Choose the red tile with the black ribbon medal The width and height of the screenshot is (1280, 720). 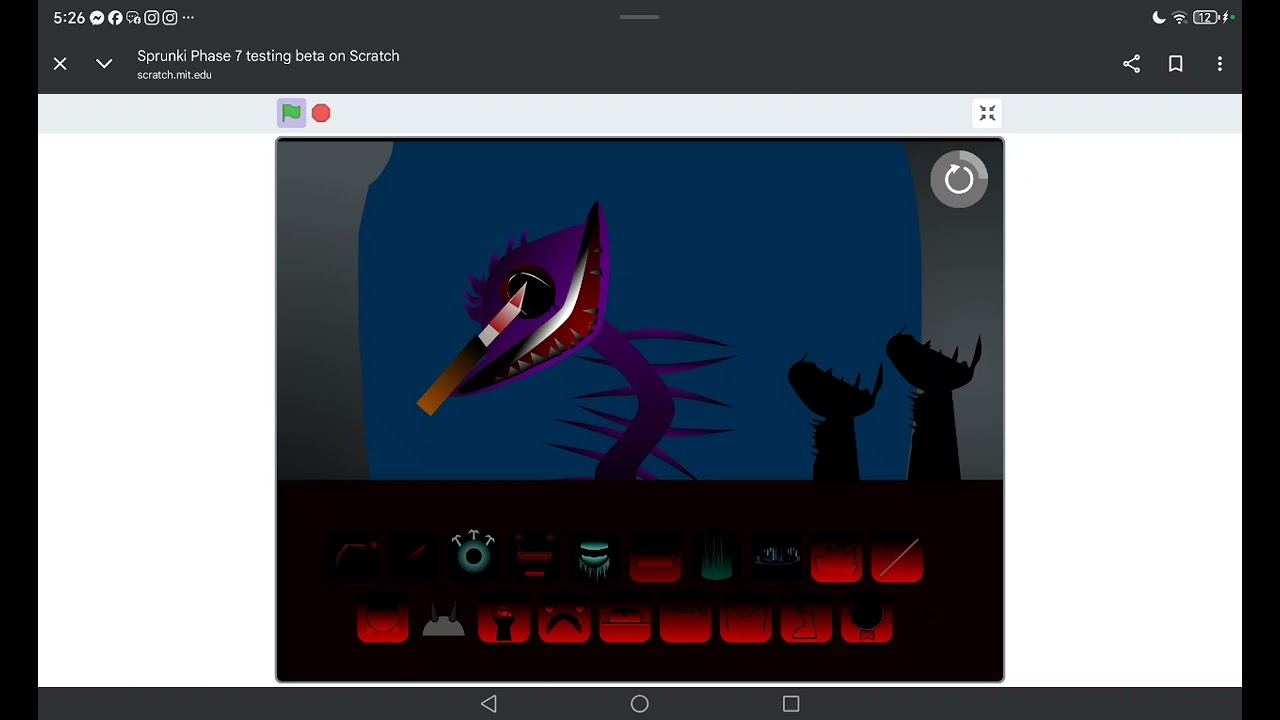point(867,618)
